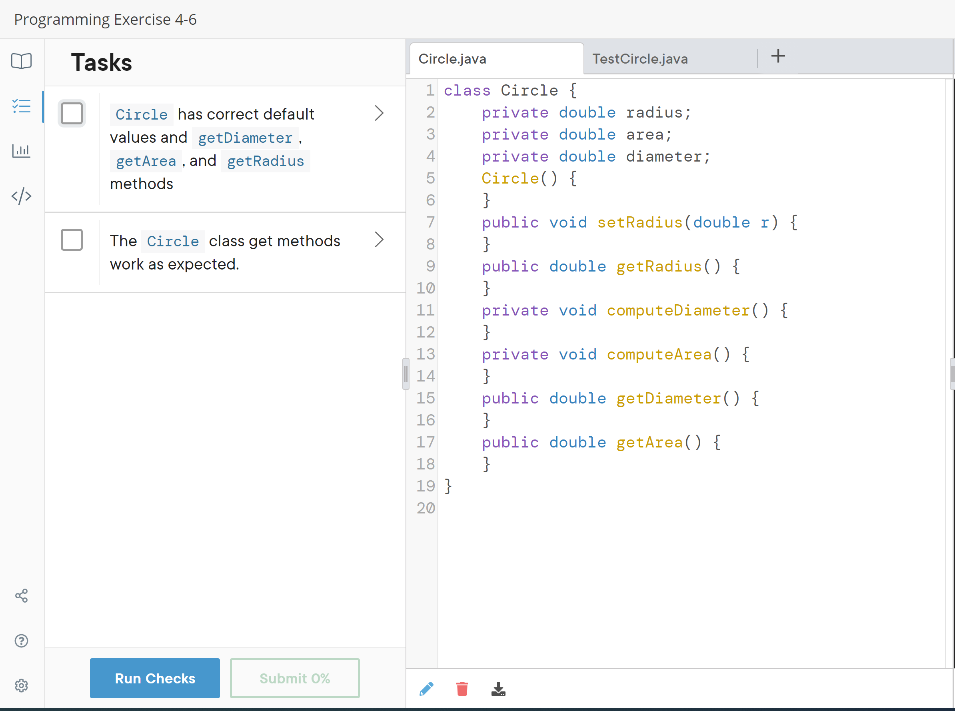
Task: Open the settings gear icon
Action: point(21,685)
